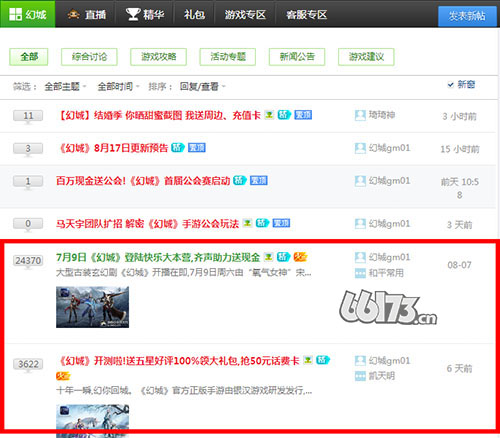Click the 置顶 badge on 百万现金送公会 thread

tap(259, 181)
